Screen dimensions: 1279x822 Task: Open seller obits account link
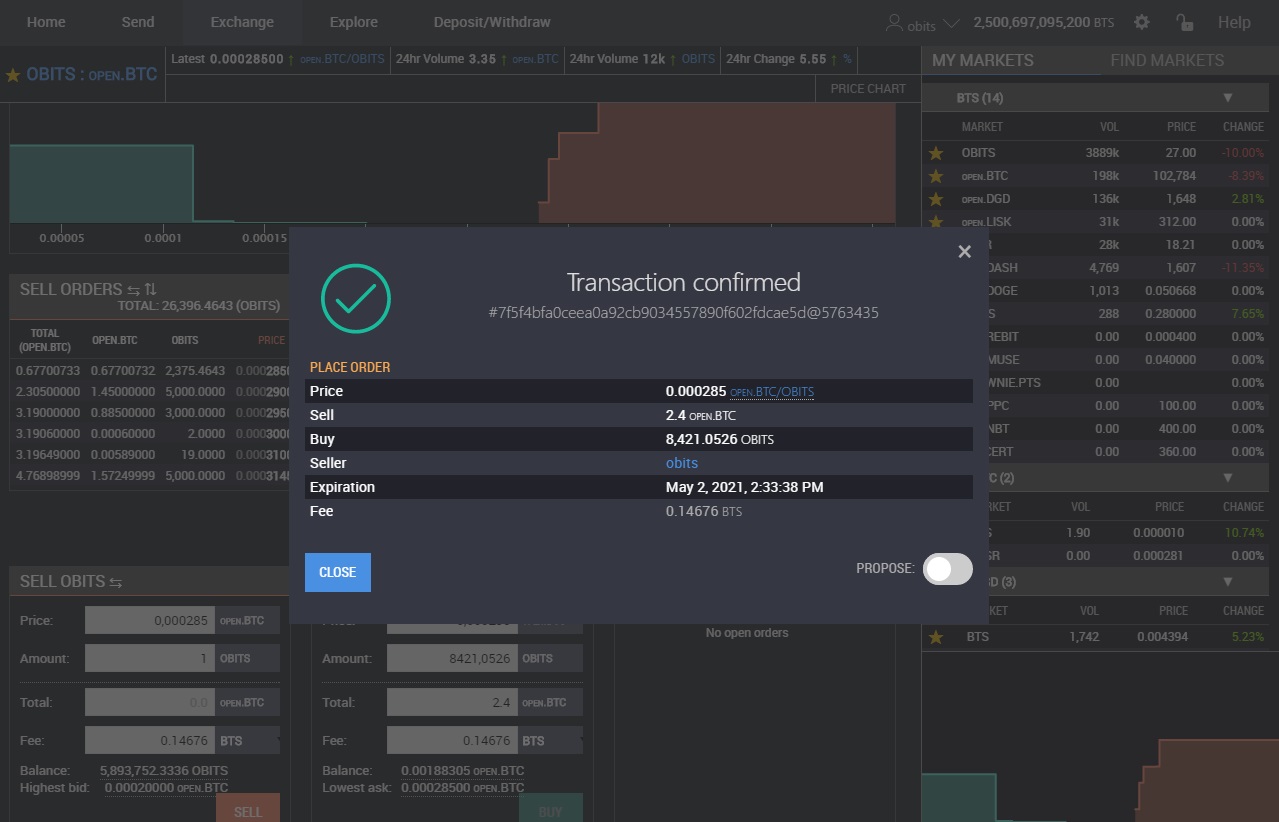tap(682, 463)
